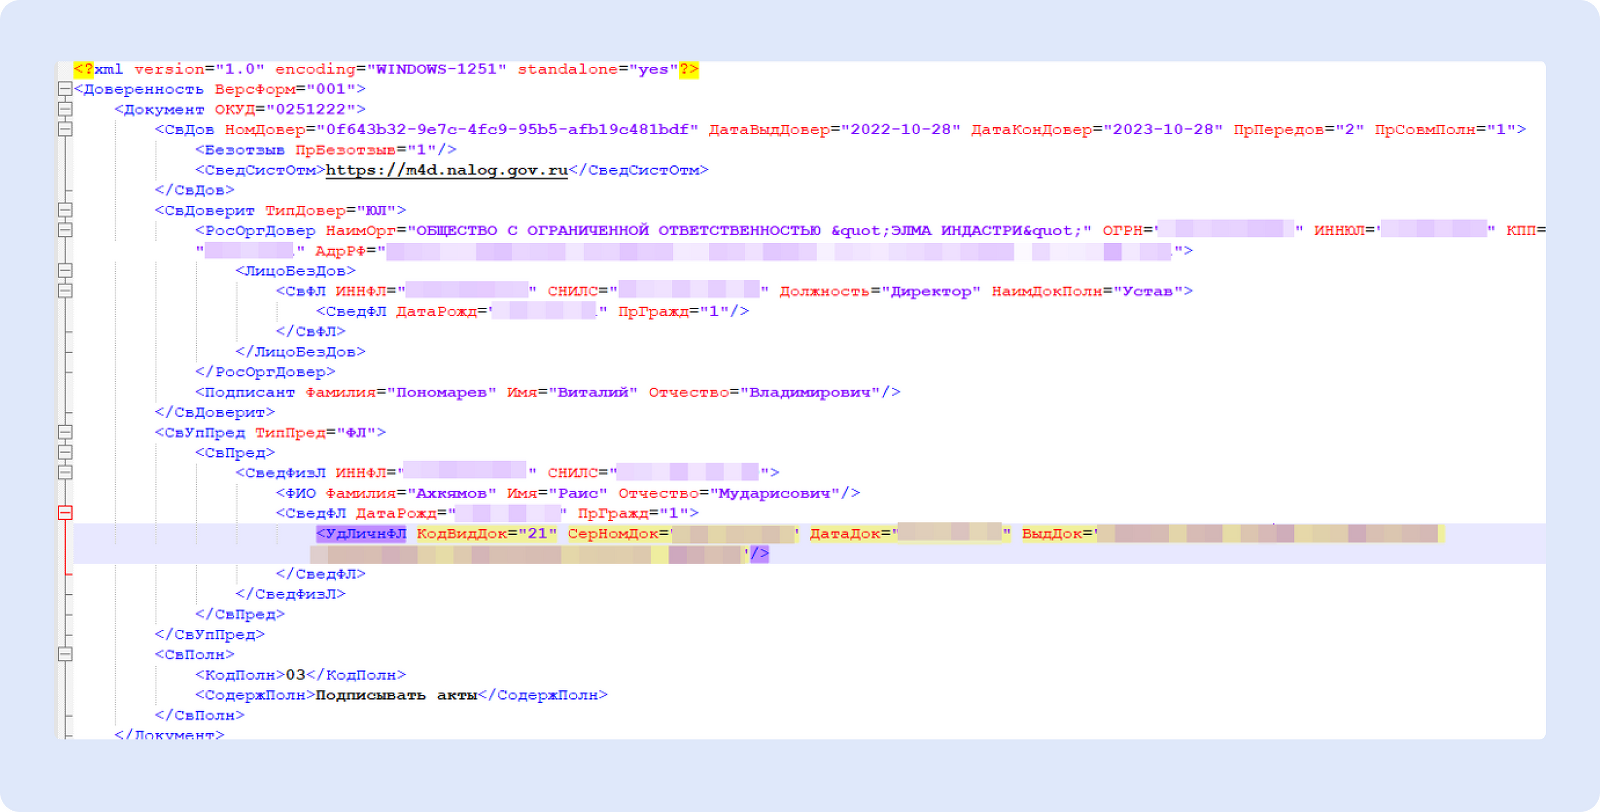Collapse the РосОргДовер НаимОрг fold marker
Image resolution: width=1600 pixels, height=812 pixels.
[65, 230]
